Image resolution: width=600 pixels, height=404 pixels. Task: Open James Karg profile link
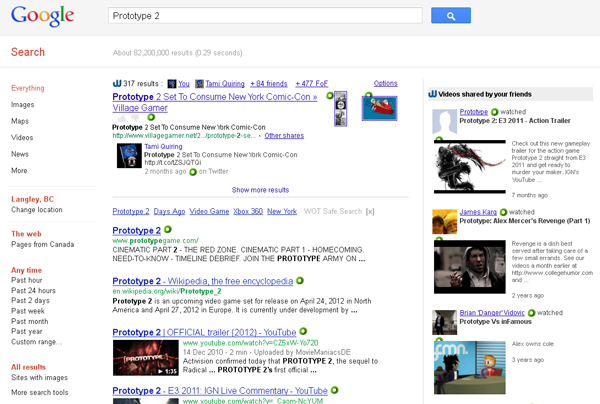[478, 212]
